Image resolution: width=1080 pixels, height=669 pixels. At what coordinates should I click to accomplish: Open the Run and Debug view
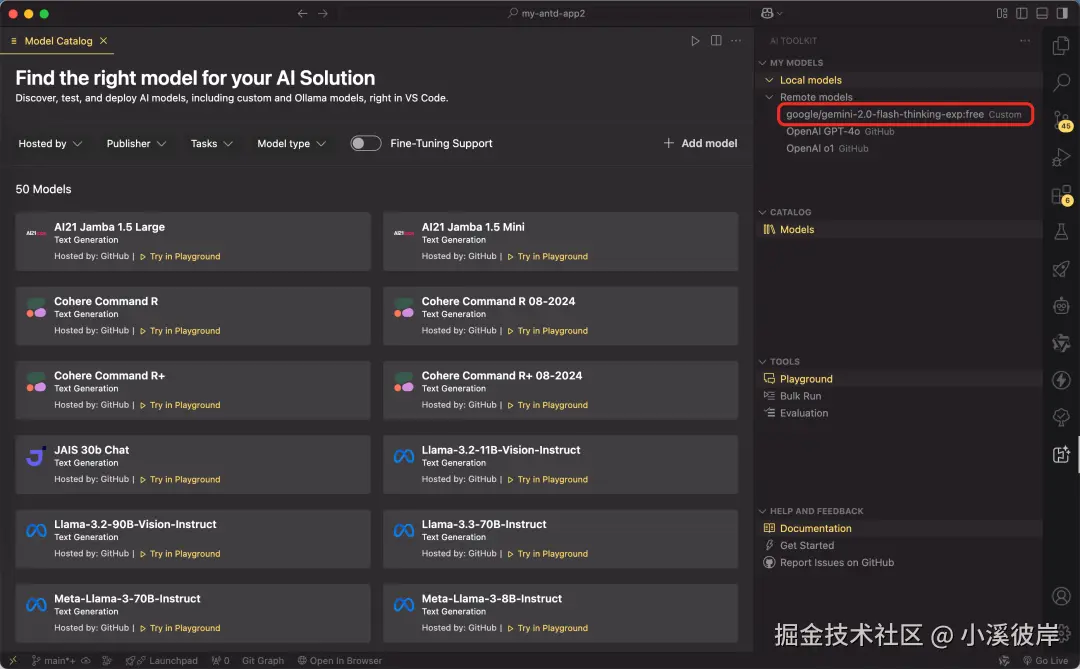click(x=1061, y=158)
